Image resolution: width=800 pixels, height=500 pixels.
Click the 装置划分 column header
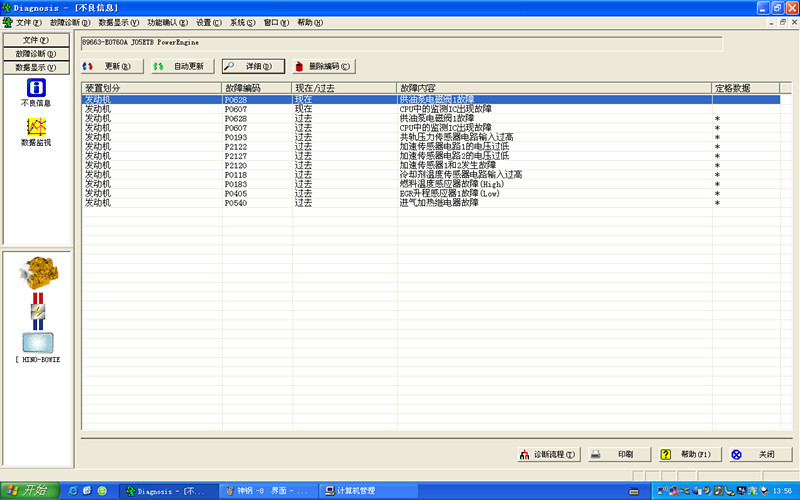tap(152, 88)
